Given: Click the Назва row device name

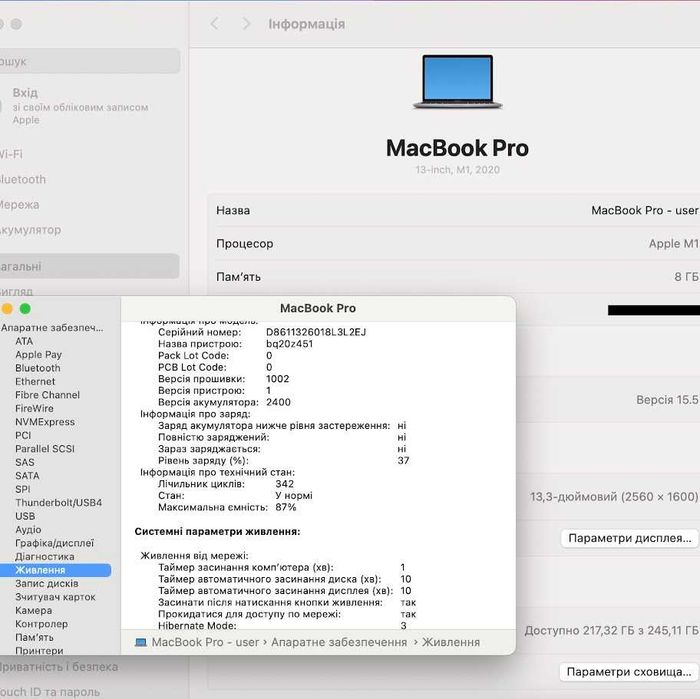Looking at the screenshot, I should click(645, 210).
